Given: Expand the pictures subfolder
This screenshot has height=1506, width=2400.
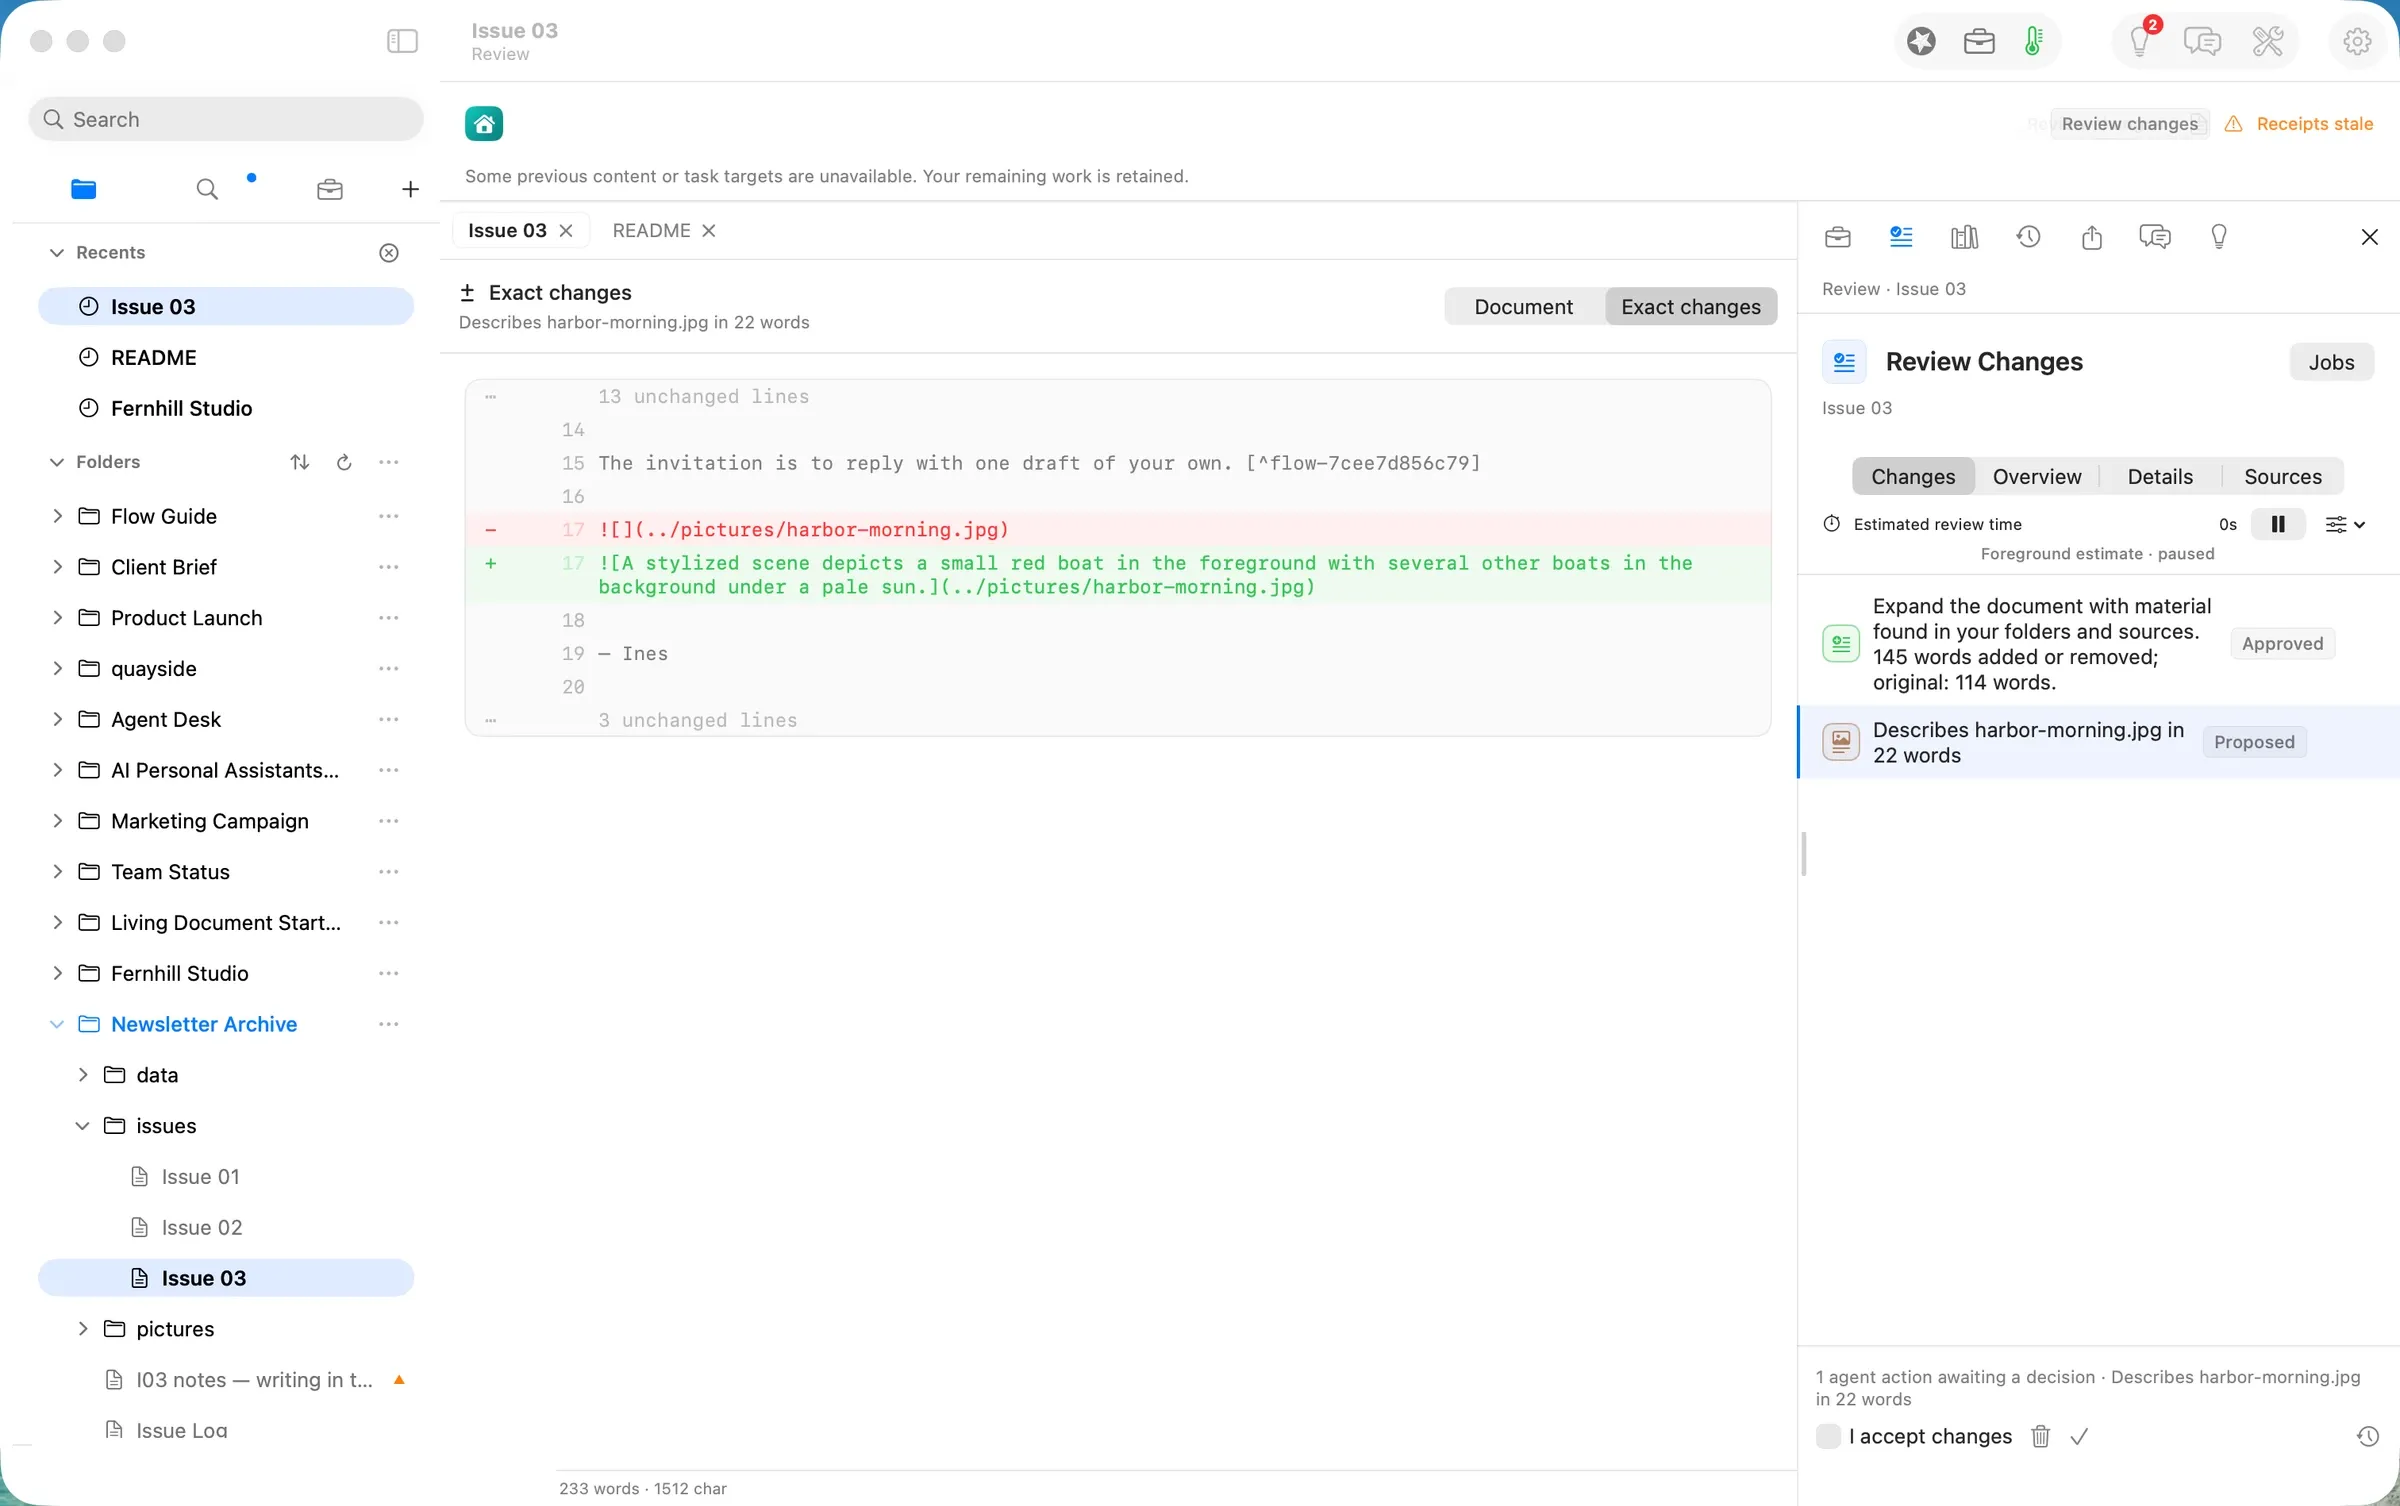Looking at the screenshot, I should [x=82, y=1329].
